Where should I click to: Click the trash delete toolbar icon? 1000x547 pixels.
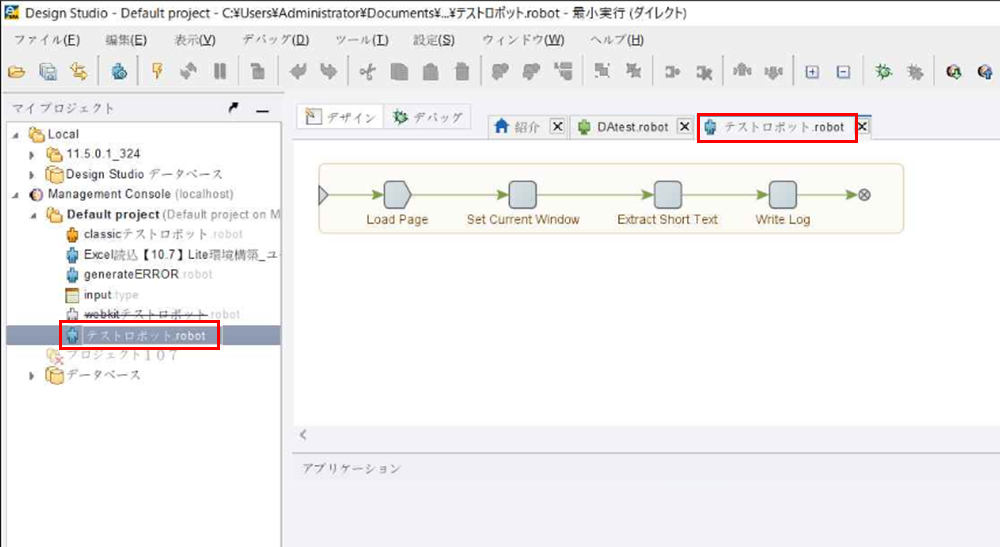[x=462, y=71]
